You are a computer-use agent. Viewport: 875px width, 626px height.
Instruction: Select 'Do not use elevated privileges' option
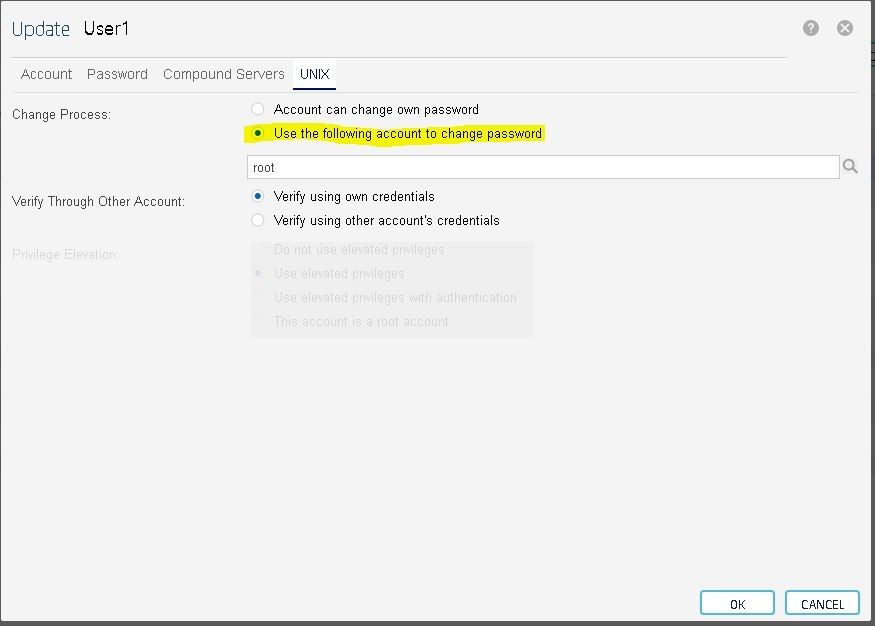259,249
